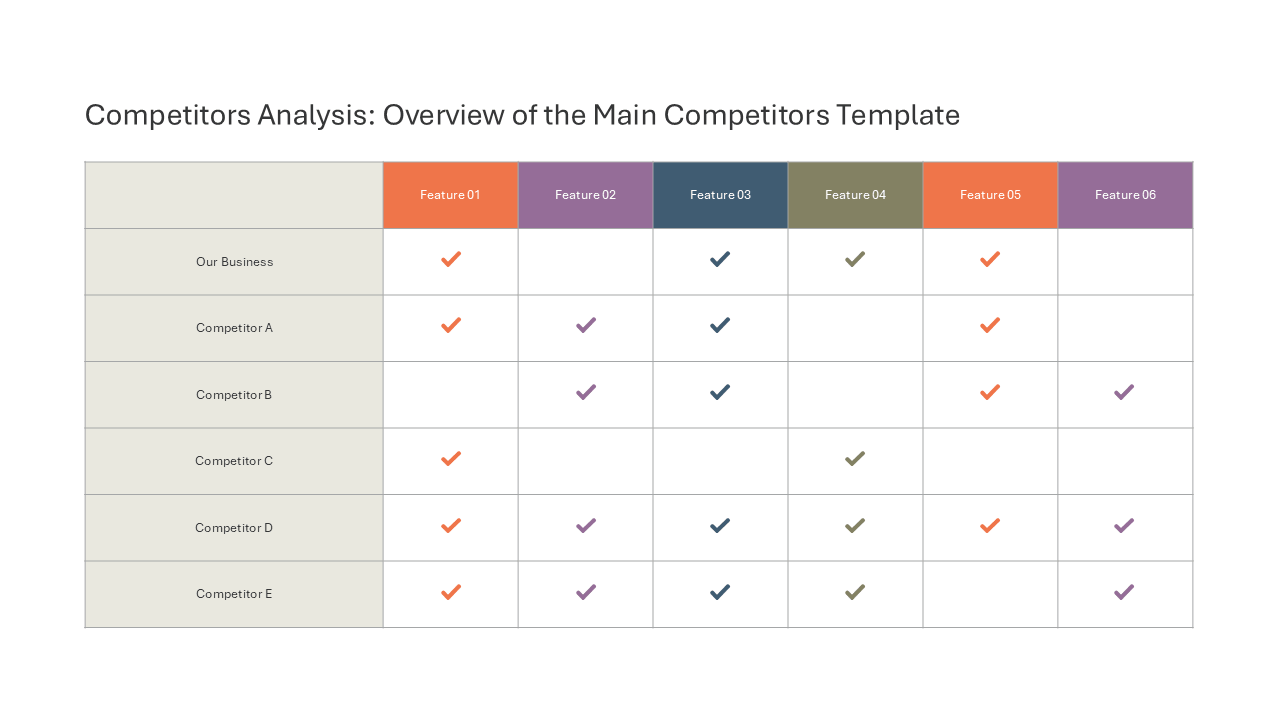
Task: Click the Our Business row label
Action: (234, 262)
